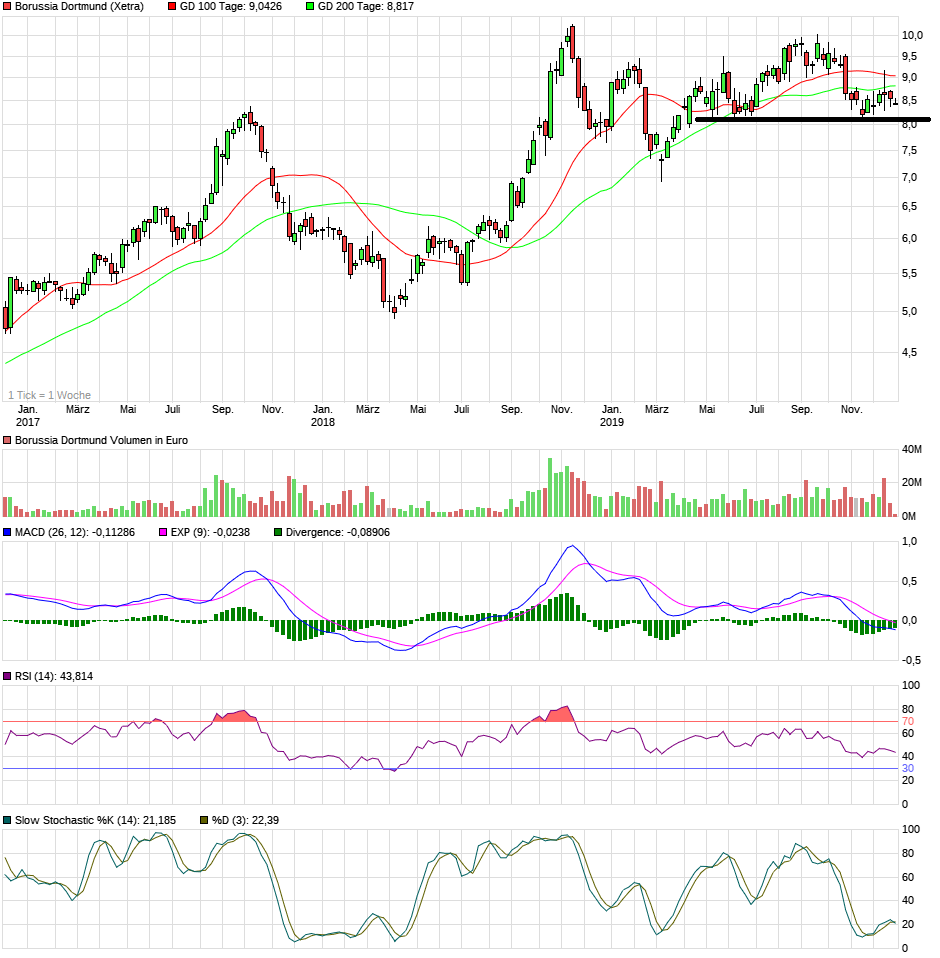The width and height of the screenshot is (940, 958).
Task: Click the Borussia Dortmund Volumen legend swatch
Action: [7, 441]
